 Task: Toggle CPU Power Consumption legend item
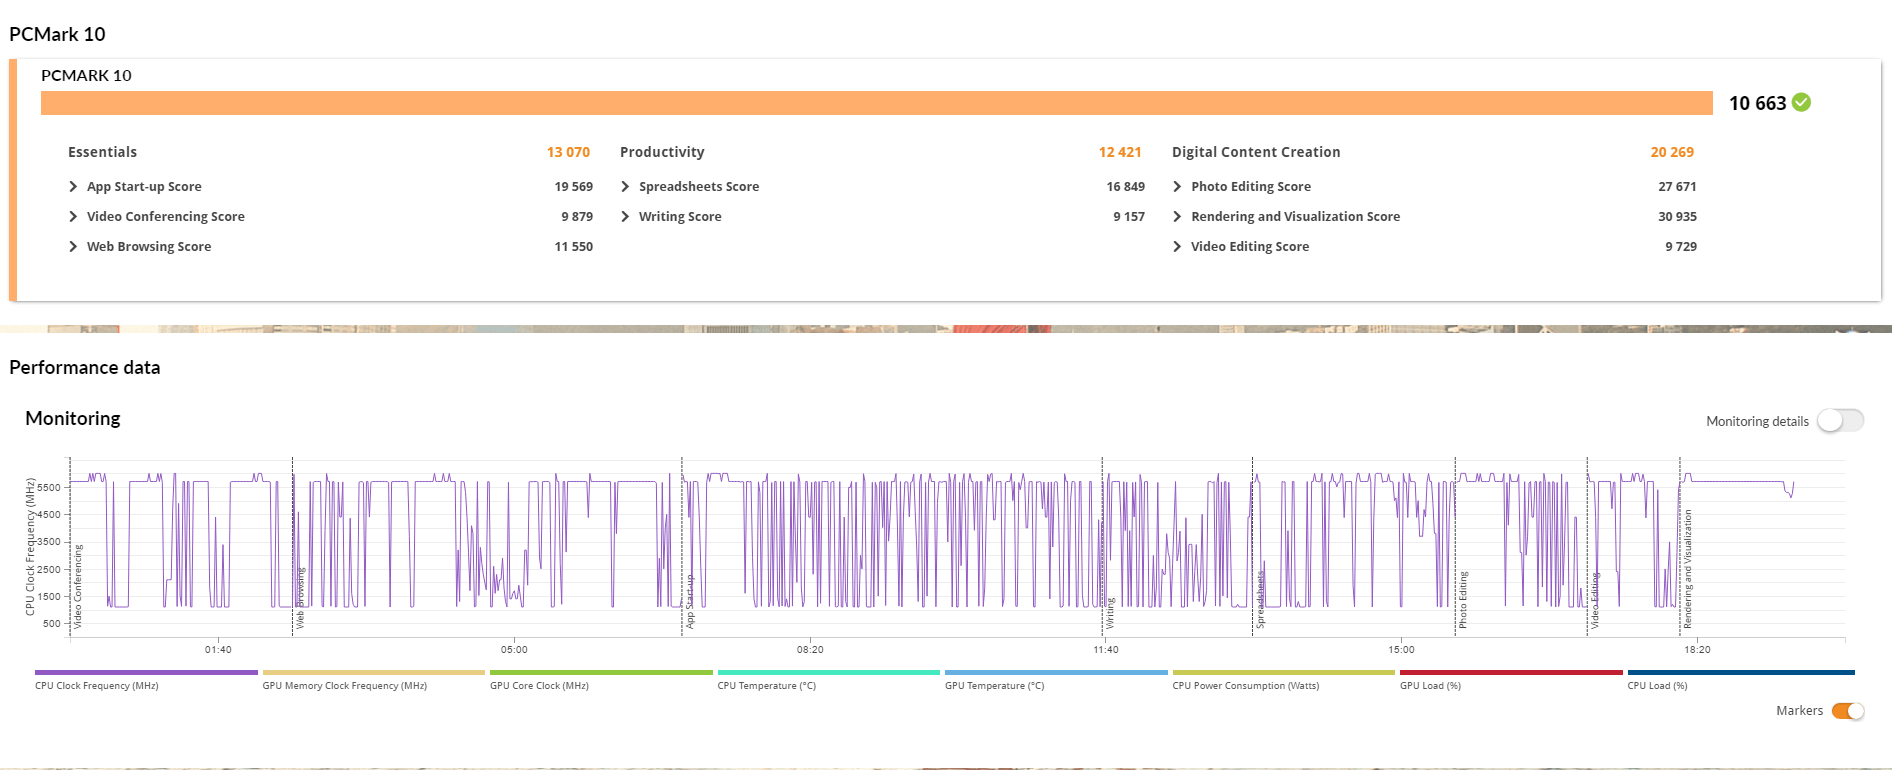[x=1283, y=680]
